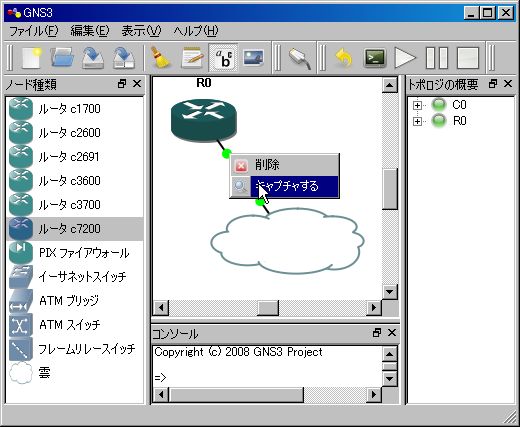520x427 pixels.
Task: Click canvas vertical scrollbar up arrow
Action: pos(389,85)
